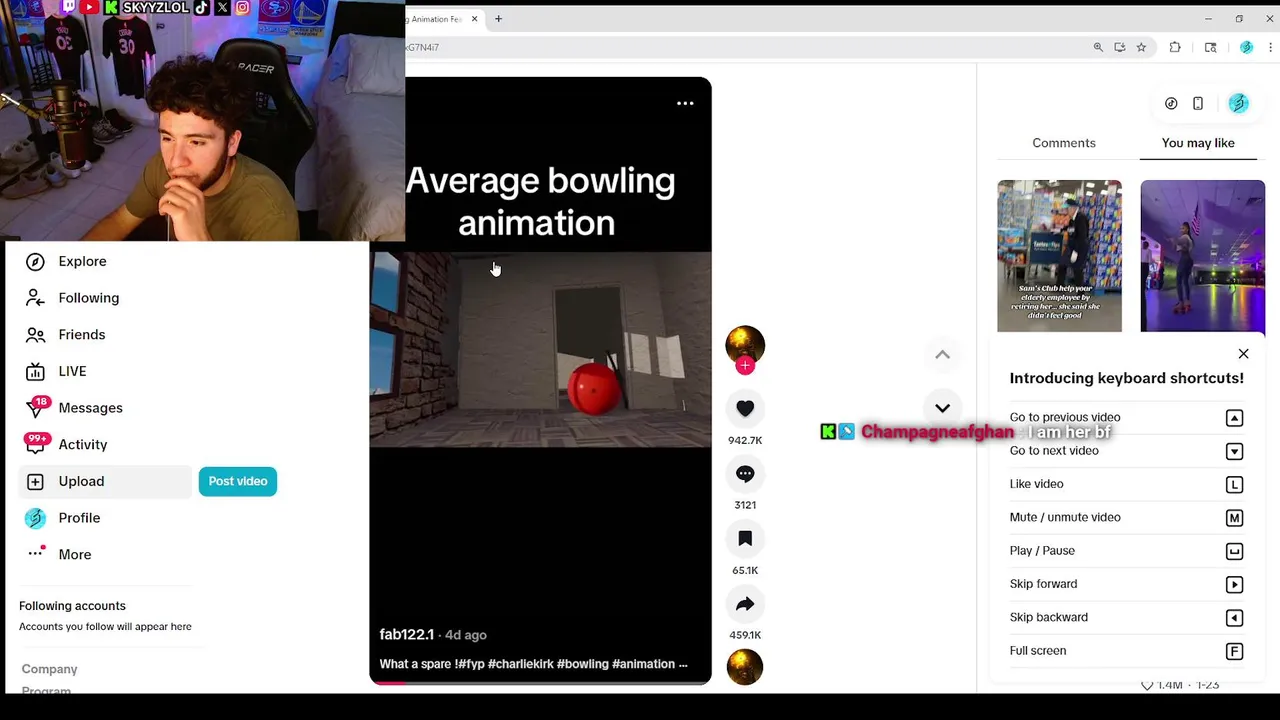
Task: Open the Chrome three-dot menu
Action: click(x=1271, y=47)
